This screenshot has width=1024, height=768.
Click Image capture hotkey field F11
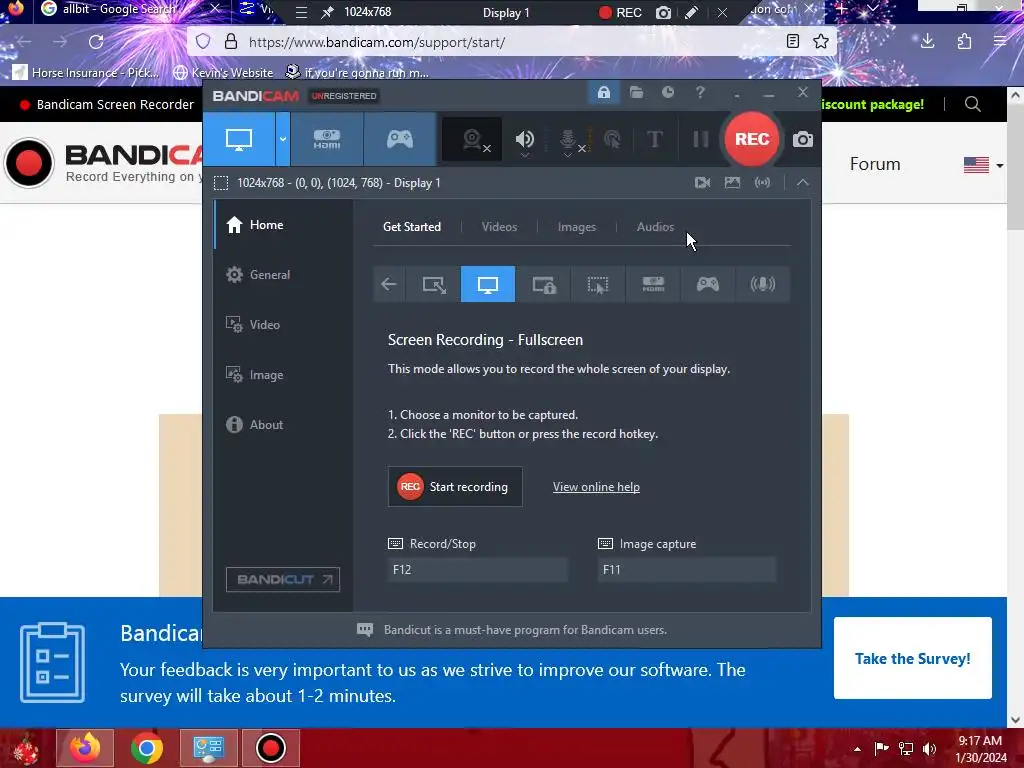pyautogui.click(x=686, y=569)
